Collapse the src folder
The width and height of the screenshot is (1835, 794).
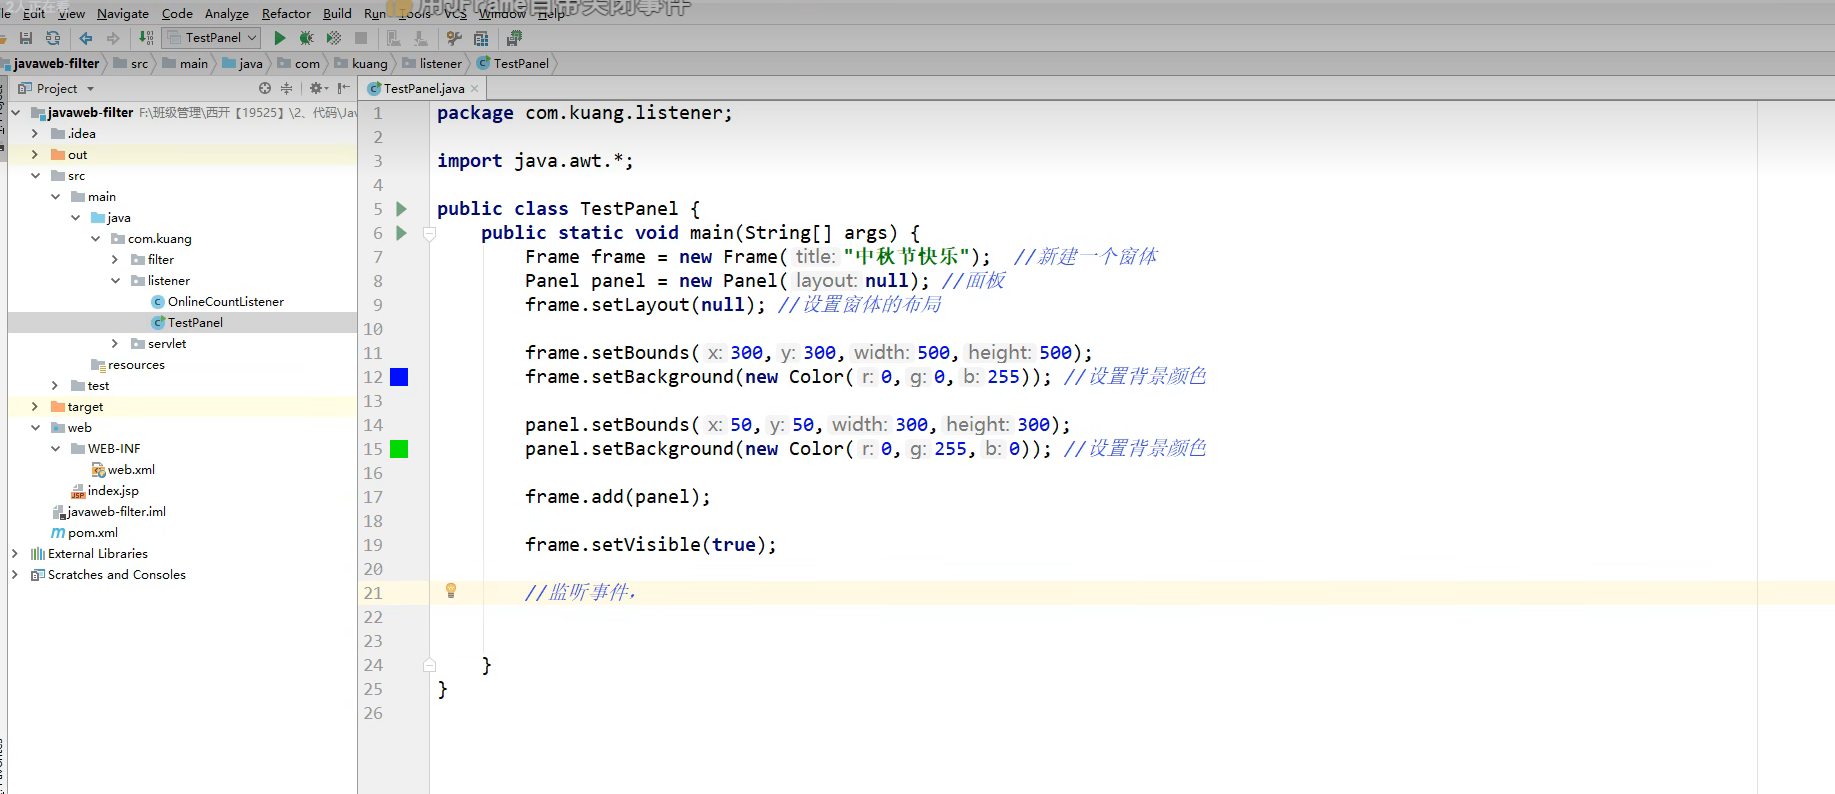[x=35, y=175]
